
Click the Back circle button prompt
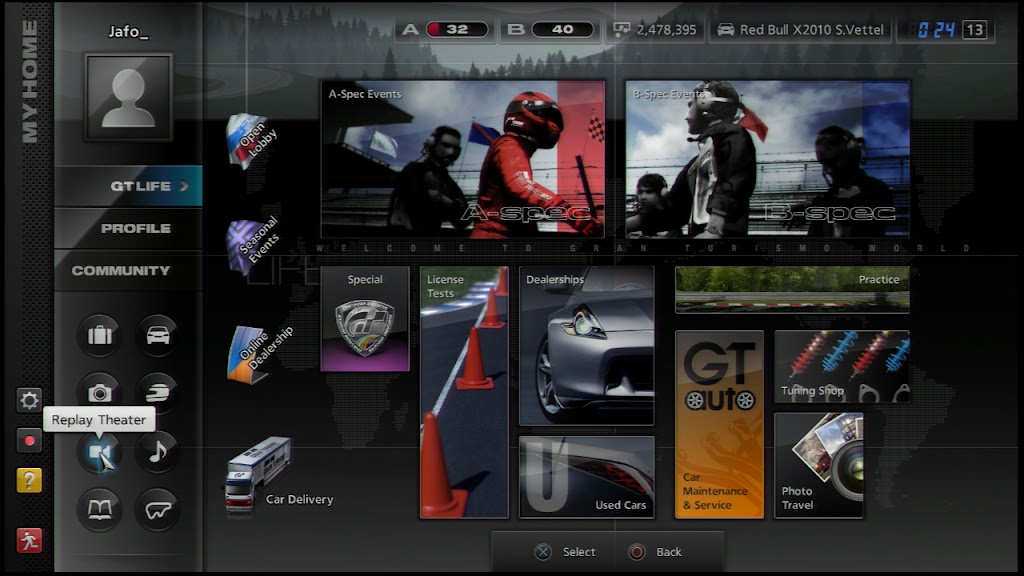point(656,552)
